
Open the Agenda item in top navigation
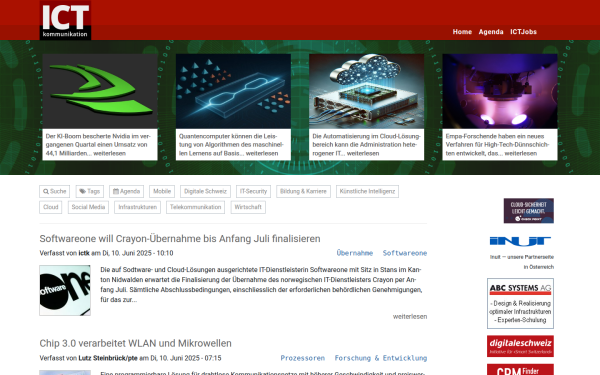click(x=491, y=32)
